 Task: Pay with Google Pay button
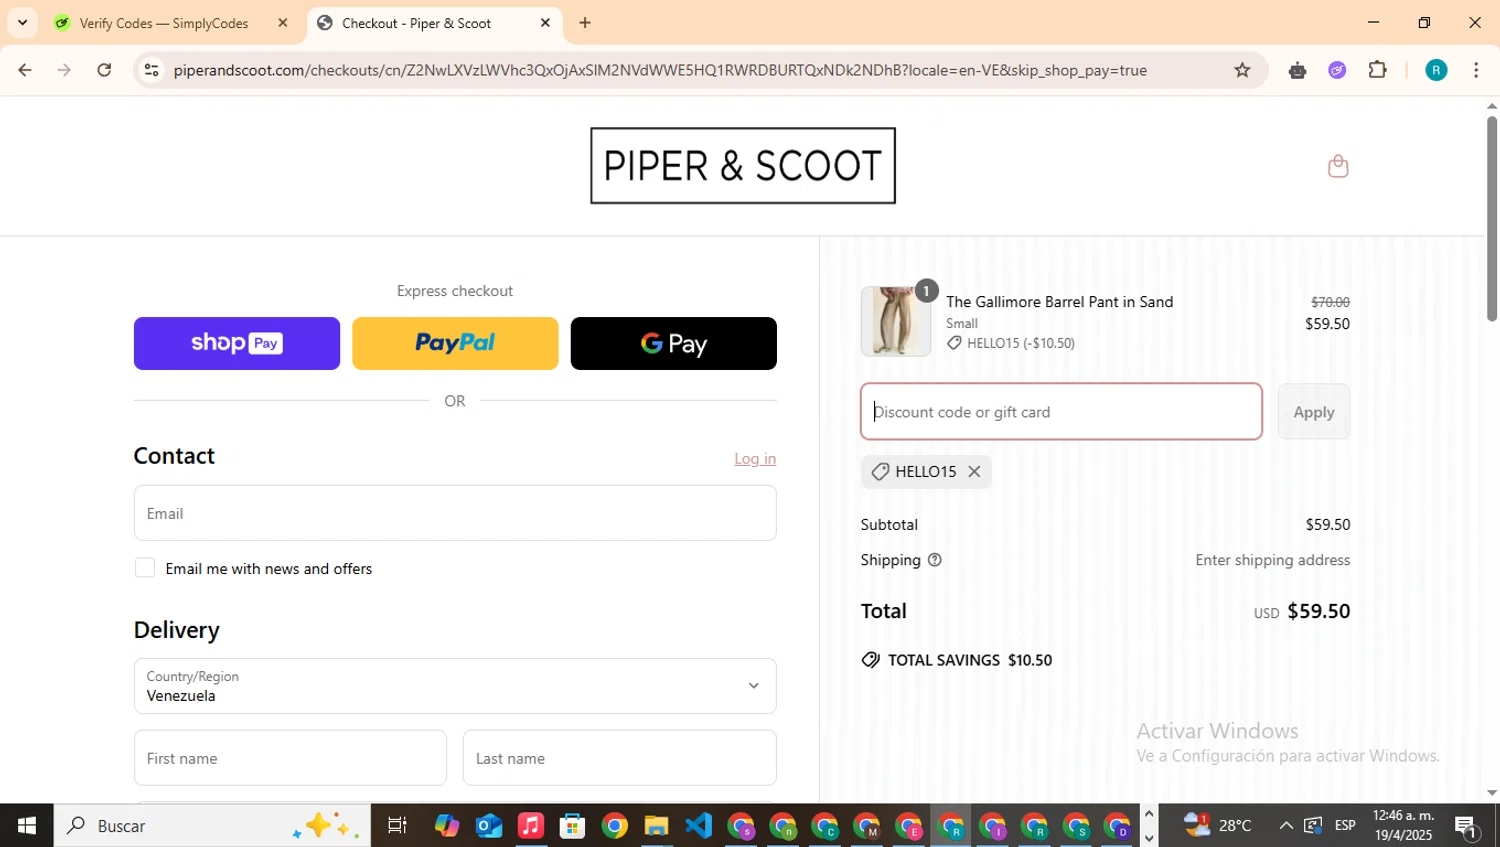673,343
